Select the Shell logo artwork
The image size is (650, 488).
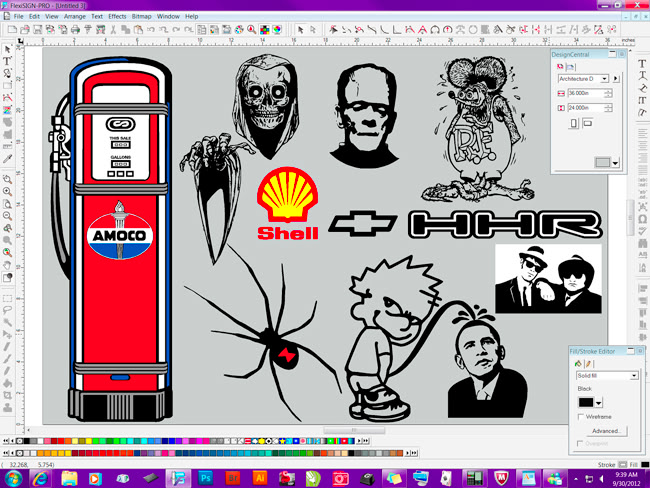[x=288, y=203]
